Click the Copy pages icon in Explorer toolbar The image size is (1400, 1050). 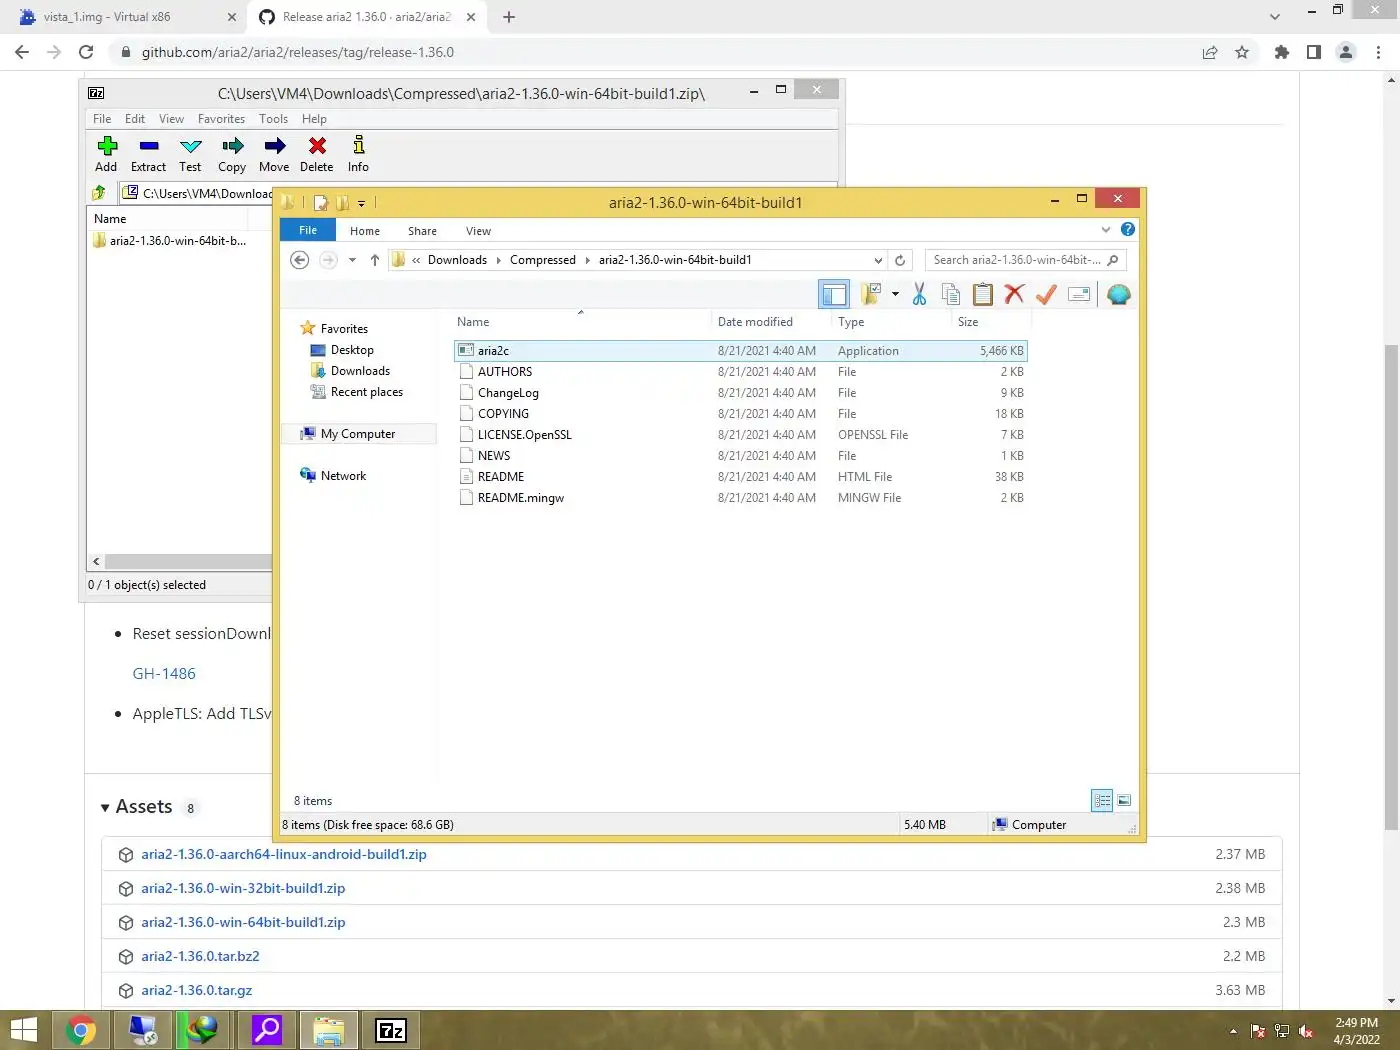coord(951,294)
